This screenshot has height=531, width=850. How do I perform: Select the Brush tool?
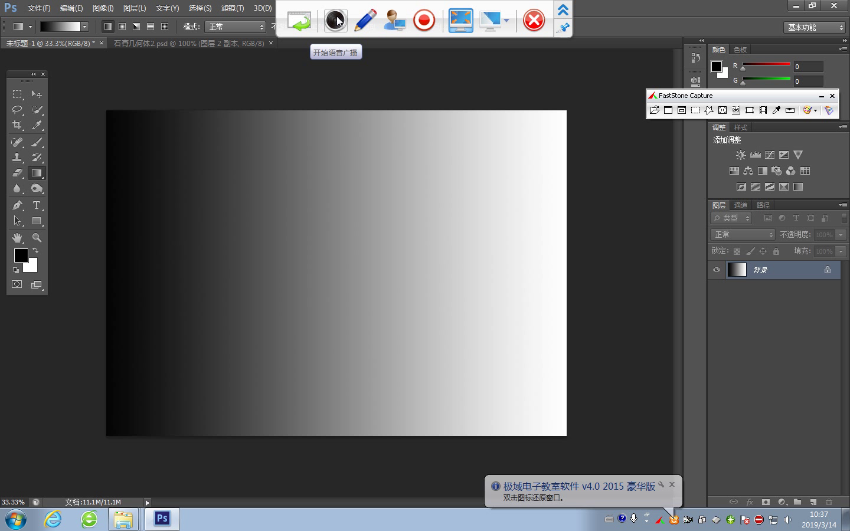click(36, 142)
